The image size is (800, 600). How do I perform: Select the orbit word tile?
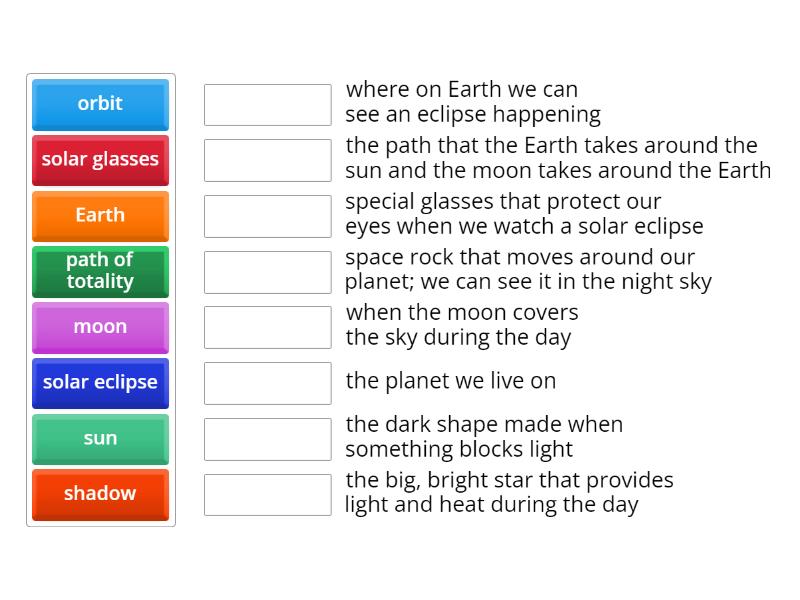(100, 104)
